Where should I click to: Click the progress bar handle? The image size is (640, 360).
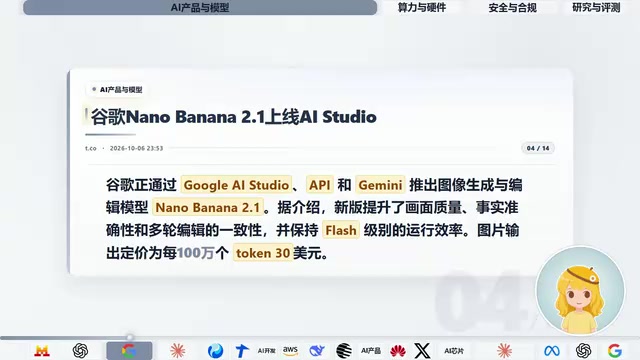[130, 337]
